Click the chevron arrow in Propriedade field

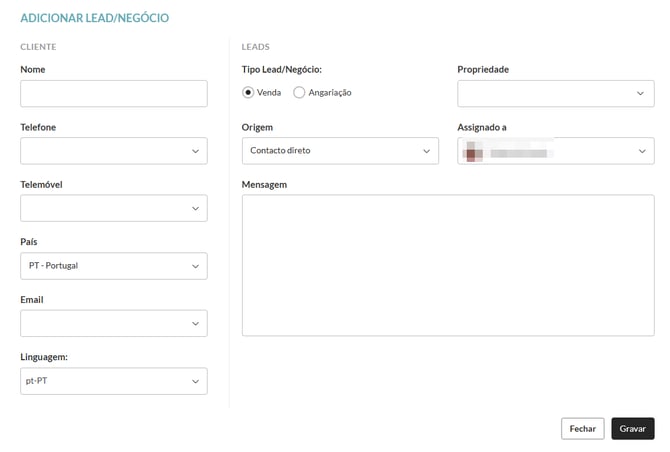[x=642, y=94]
